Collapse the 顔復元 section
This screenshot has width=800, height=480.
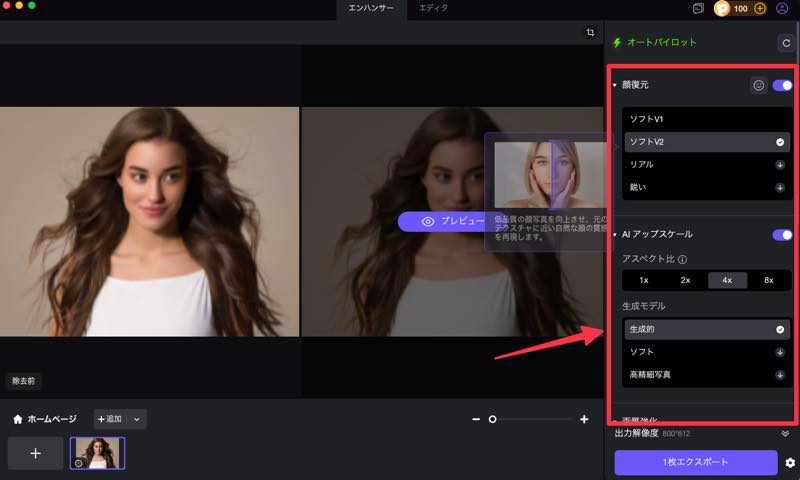pos(615,86)
